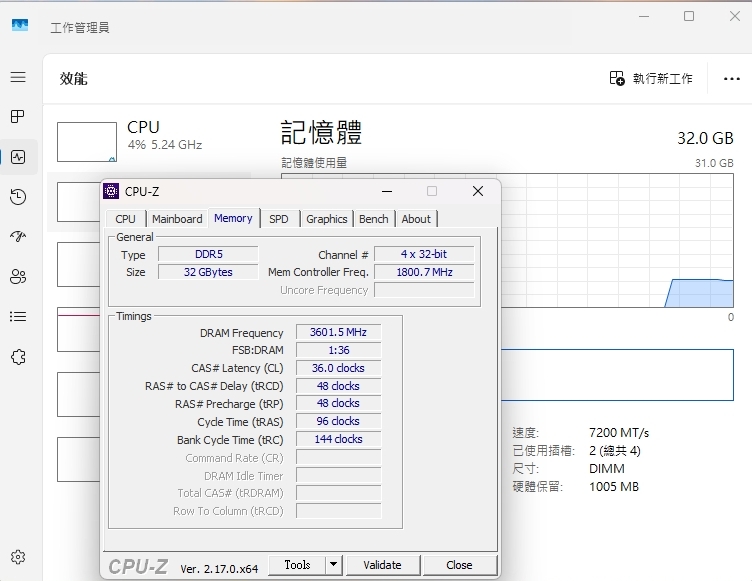This screenshot has height=581, width=752.
Task: Open the Users page in sidebar
Action: click(x=18, y=277)
